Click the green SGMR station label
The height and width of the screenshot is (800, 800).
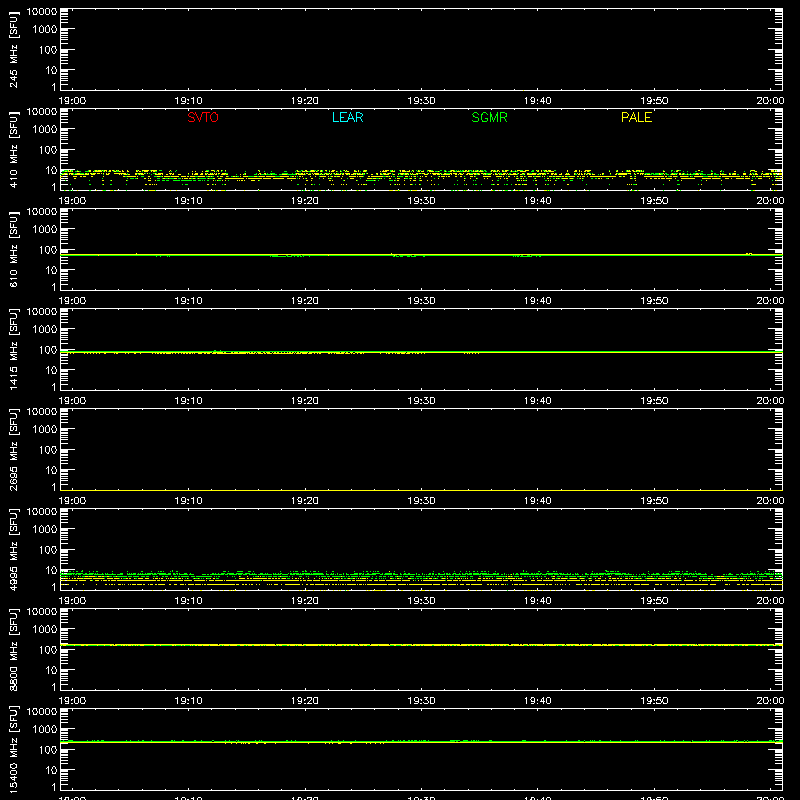coord(489,117)
